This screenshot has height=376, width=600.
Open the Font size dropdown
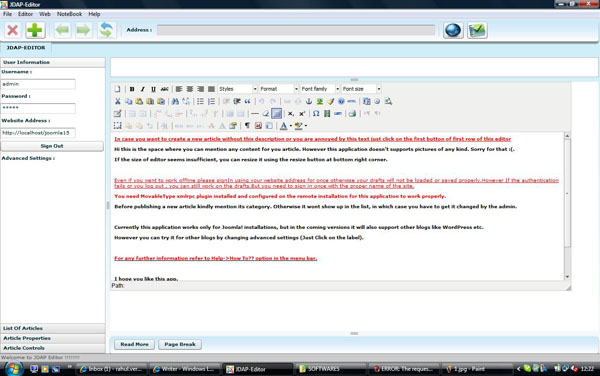coord(361,89)
